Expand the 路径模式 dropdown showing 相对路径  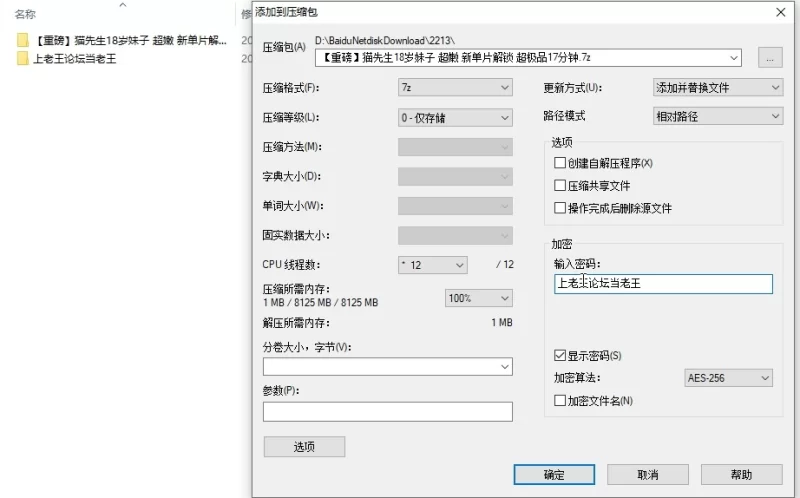[716, 117]
